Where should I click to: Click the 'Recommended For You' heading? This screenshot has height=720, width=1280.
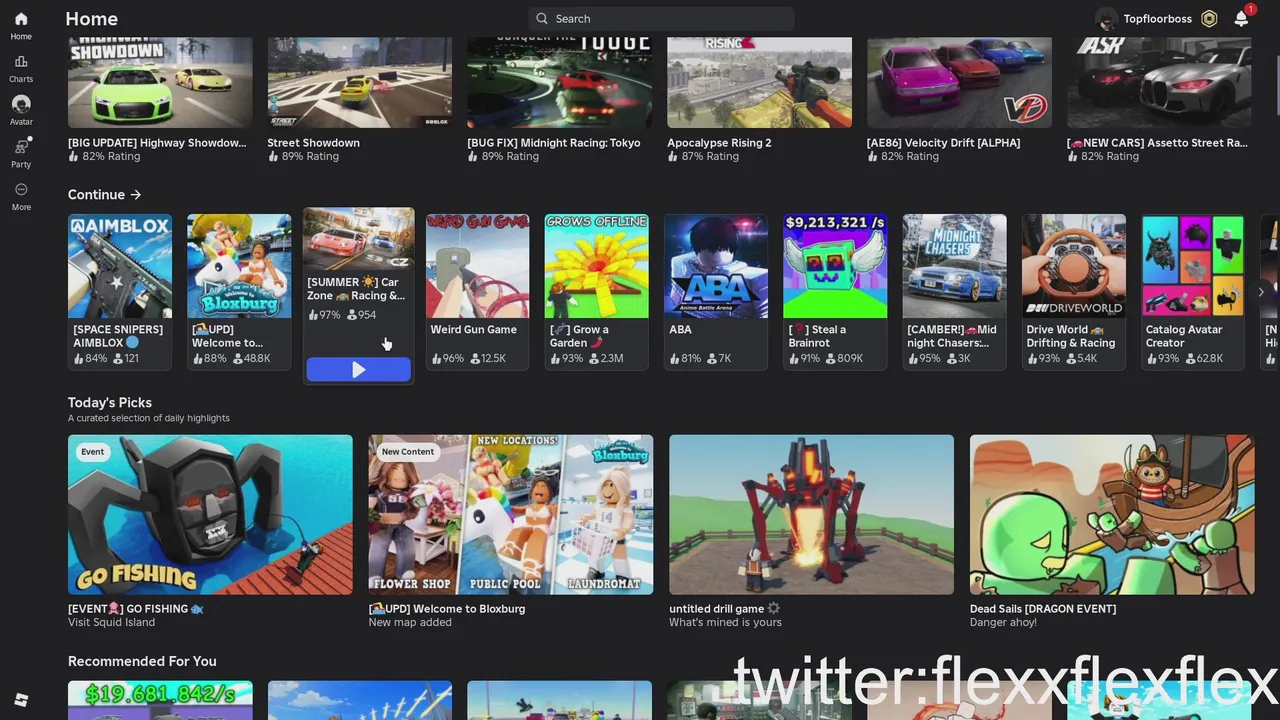tap(142, 661)
